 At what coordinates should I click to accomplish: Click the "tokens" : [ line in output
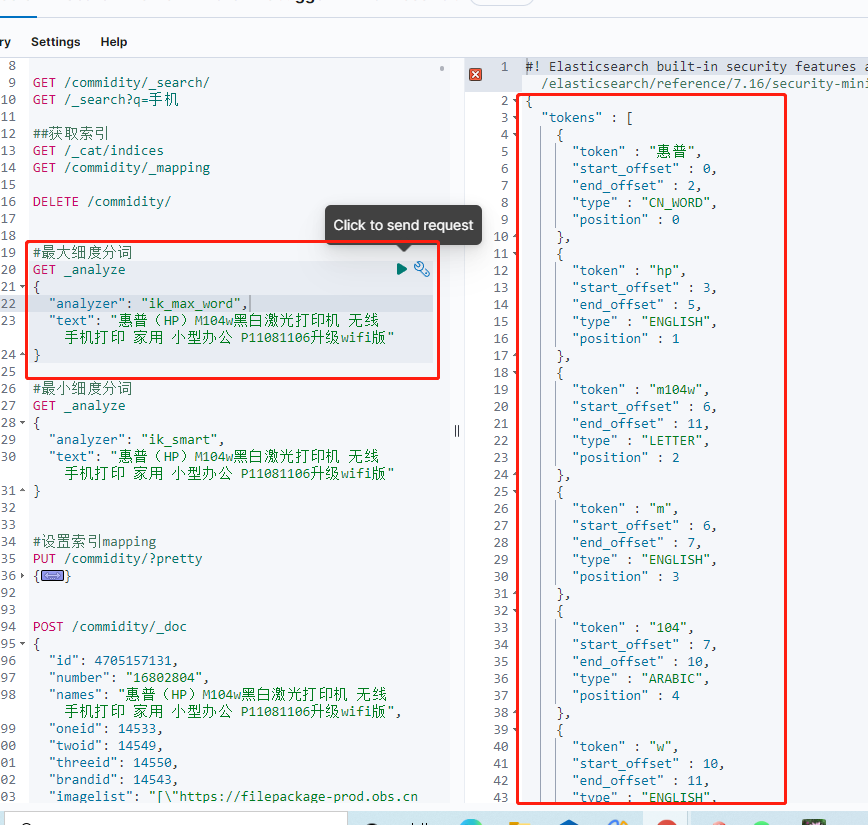[x=587, y=118]
